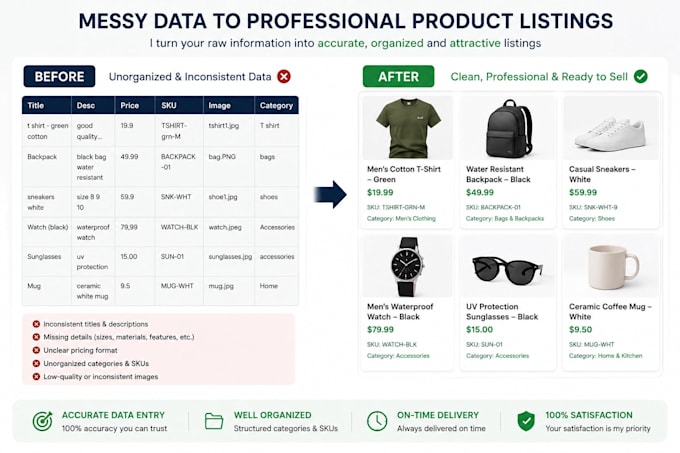The width and height of the screenshot is (680, 453).
Task: Click the target icon next to Accurate Data Entry
Action: (x=42, y=421)
